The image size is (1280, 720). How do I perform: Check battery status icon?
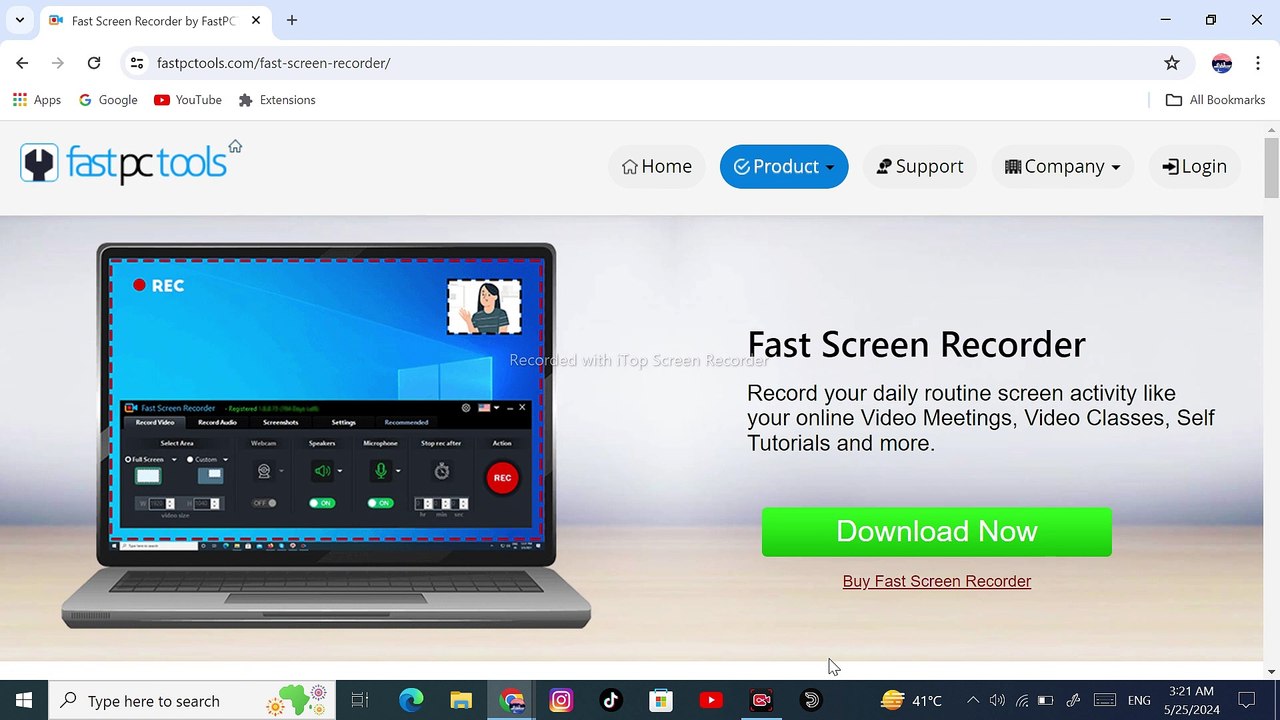click(1046, 700)
